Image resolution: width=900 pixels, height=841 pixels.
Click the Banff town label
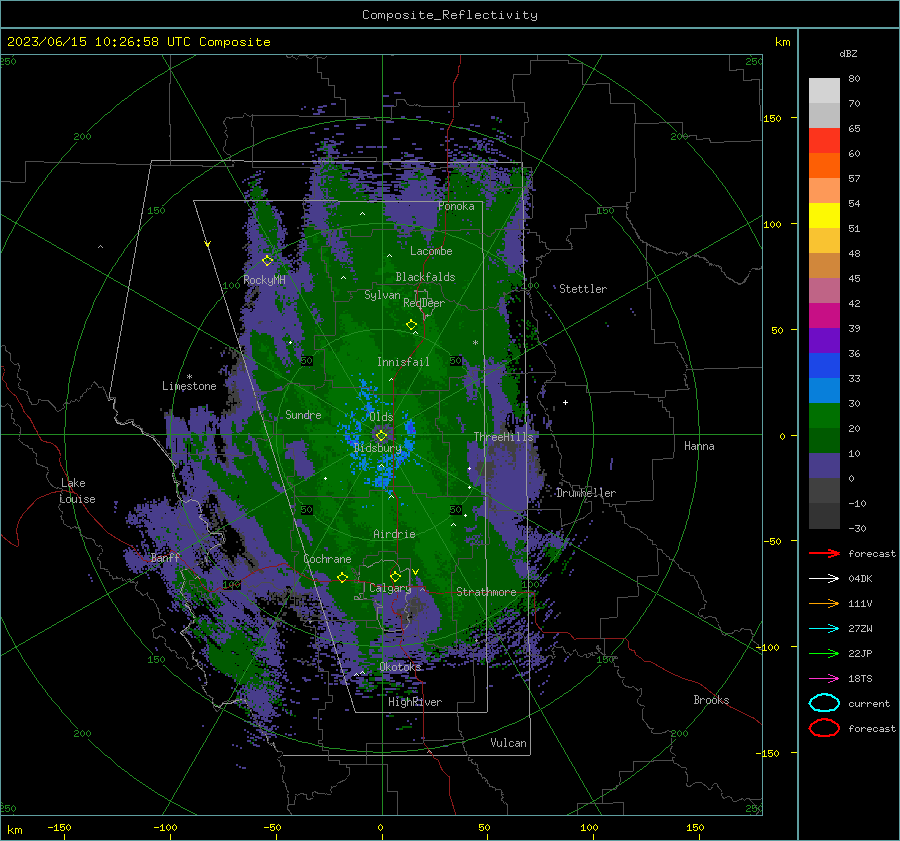pyautogui.click(x=165, y=557)
